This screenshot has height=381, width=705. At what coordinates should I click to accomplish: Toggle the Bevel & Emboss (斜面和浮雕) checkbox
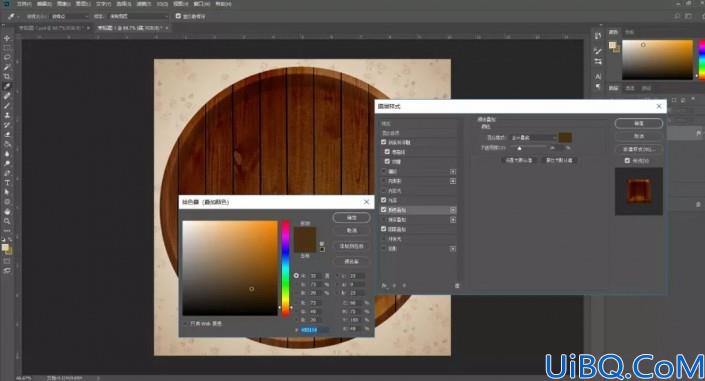click(x=384, y=142)
